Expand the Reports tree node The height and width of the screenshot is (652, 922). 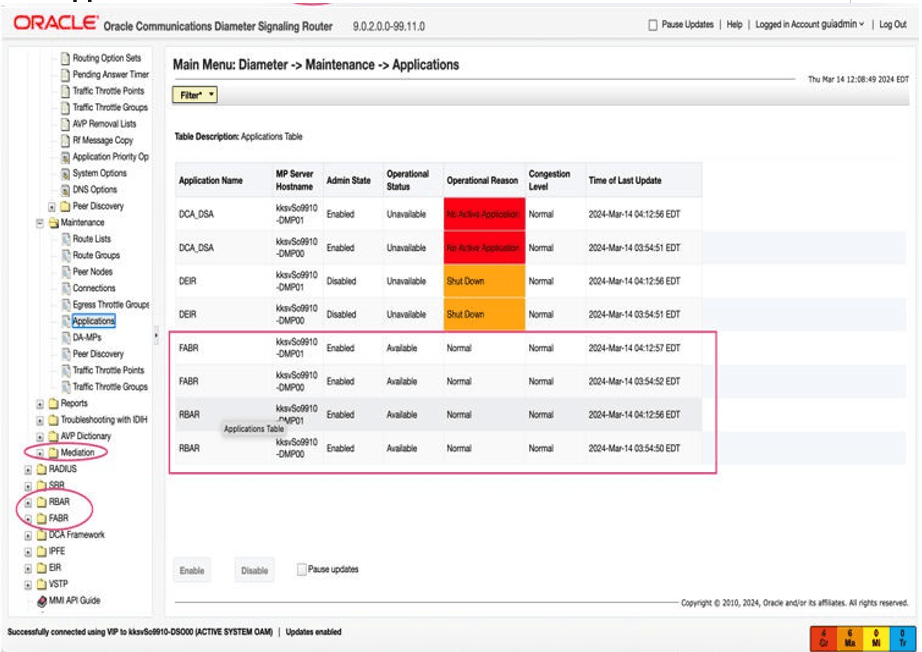click(x=40, y=404)
